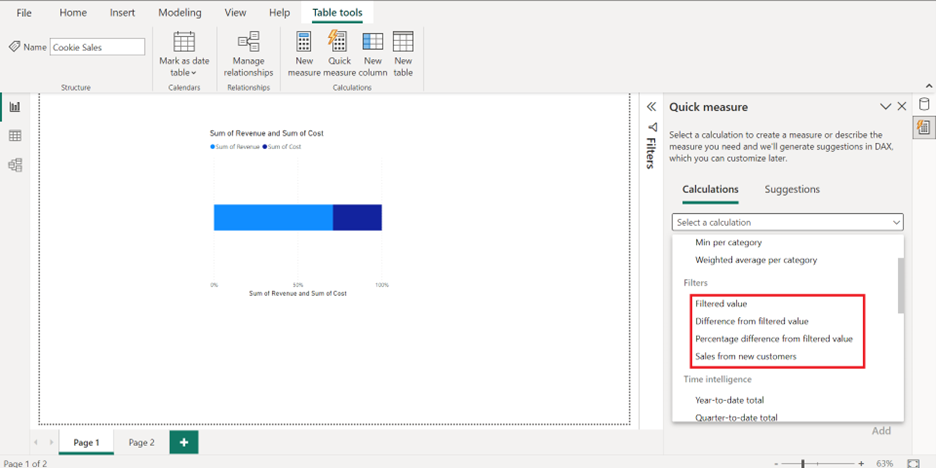Close the Quick measure pane
The height and width of the screenshot is (468, 936).
902,107
